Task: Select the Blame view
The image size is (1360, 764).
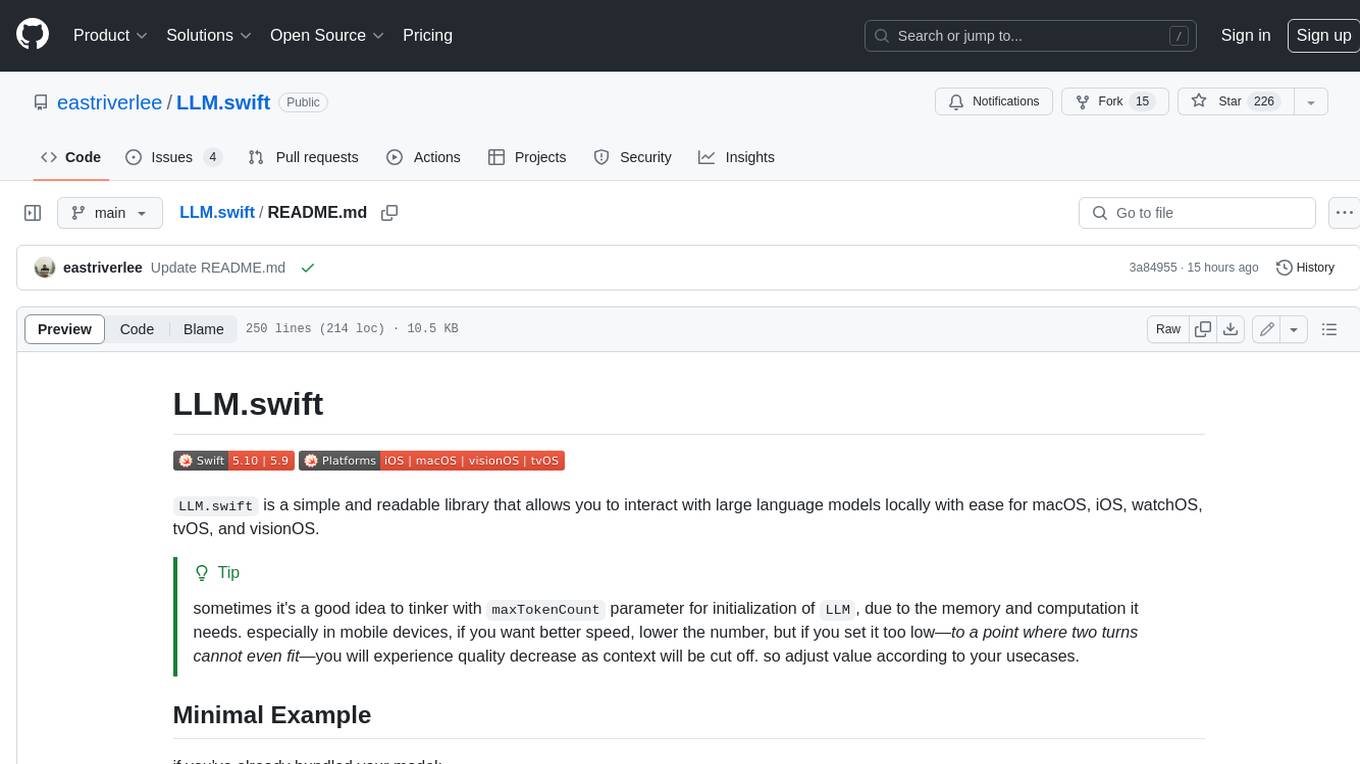Action: click(204, 329)
